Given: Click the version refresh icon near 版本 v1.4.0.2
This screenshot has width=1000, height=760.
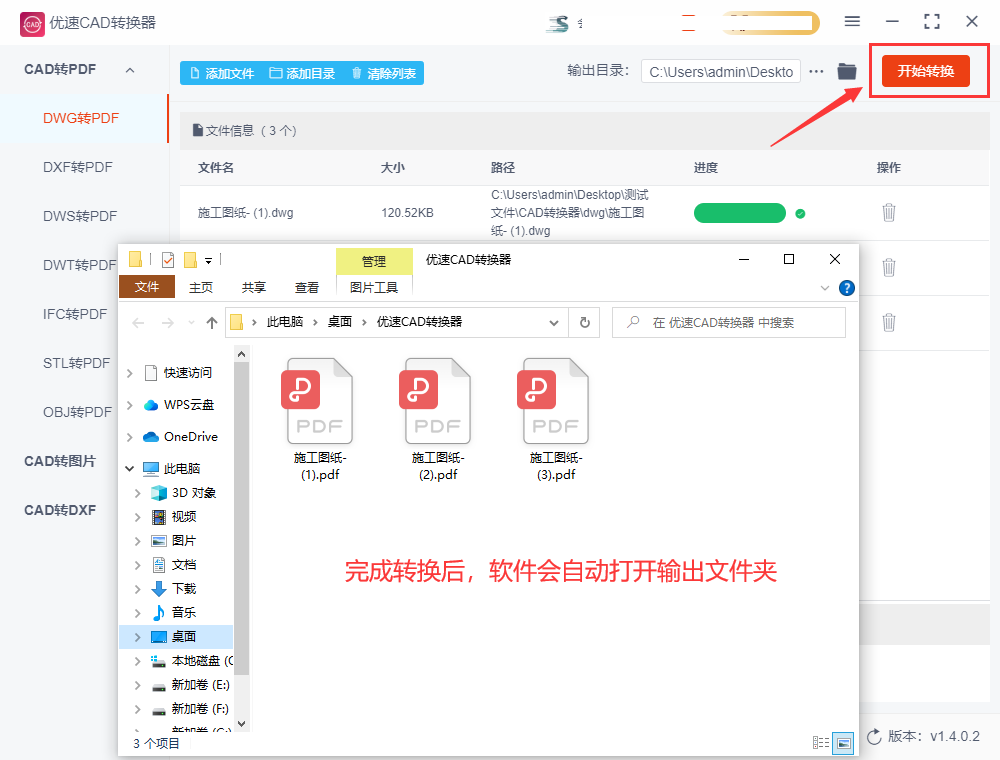Looking at the screenshot, I should (x=874, y=736).
